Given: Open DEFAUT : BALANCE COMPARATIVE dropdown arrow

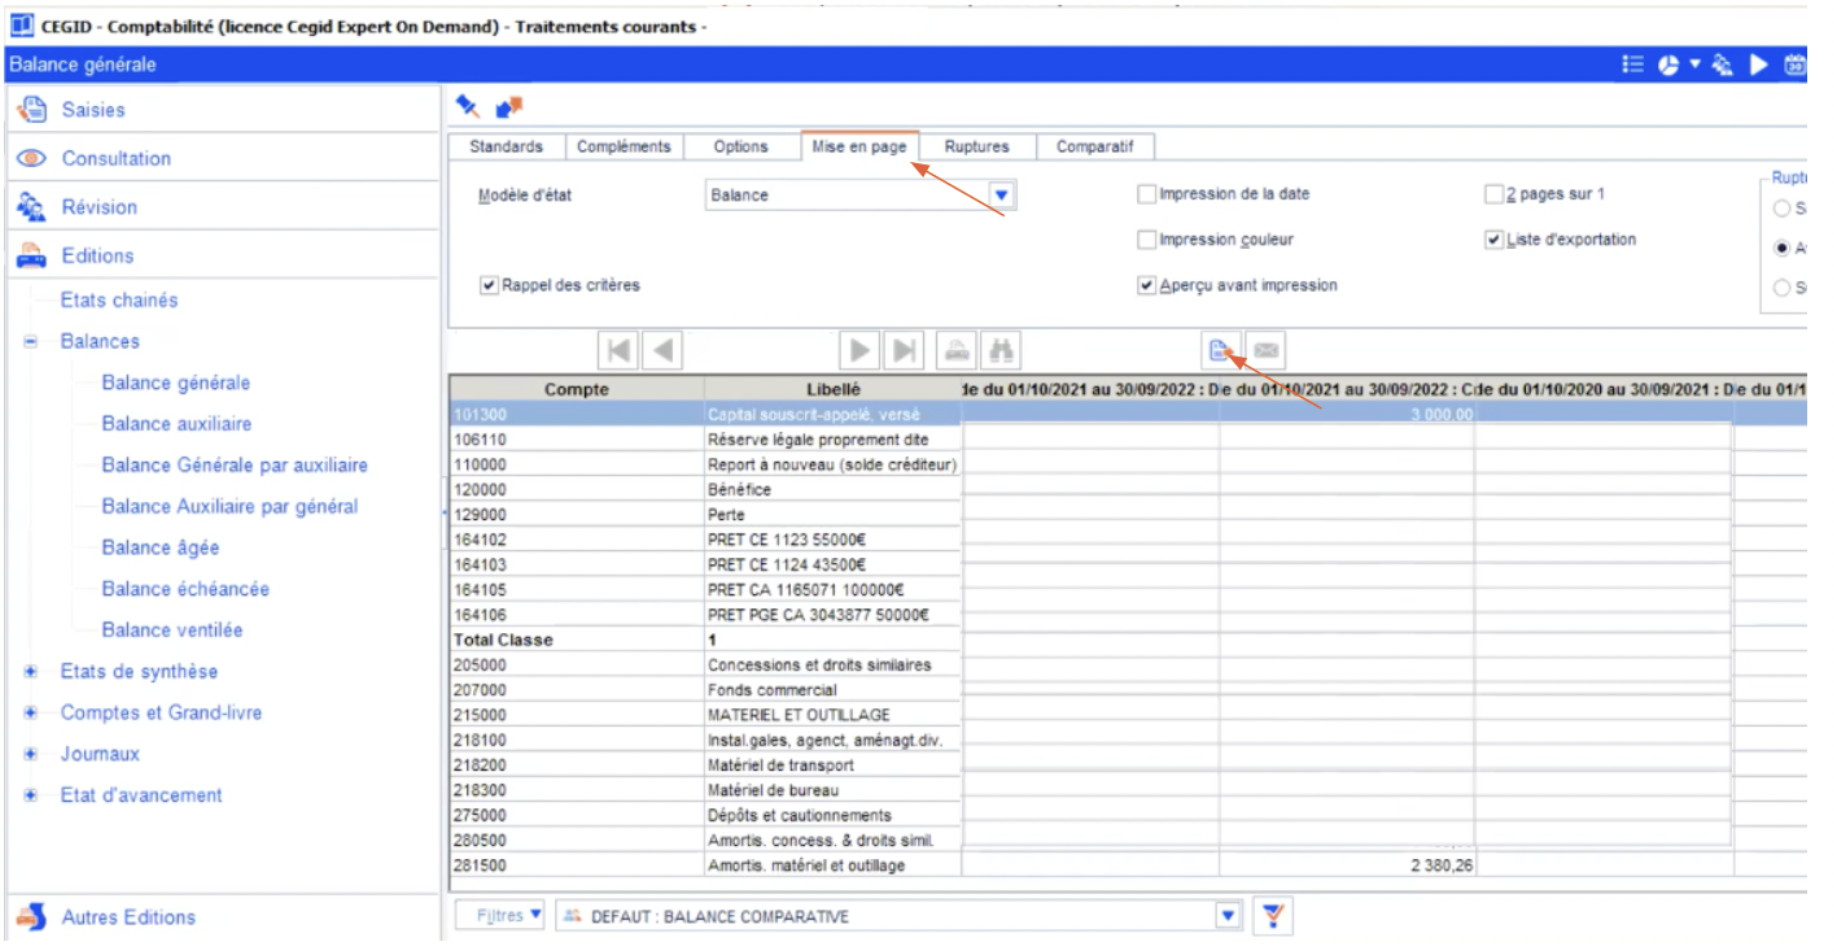Looking at the screenshot, I should coord(1228,915).
